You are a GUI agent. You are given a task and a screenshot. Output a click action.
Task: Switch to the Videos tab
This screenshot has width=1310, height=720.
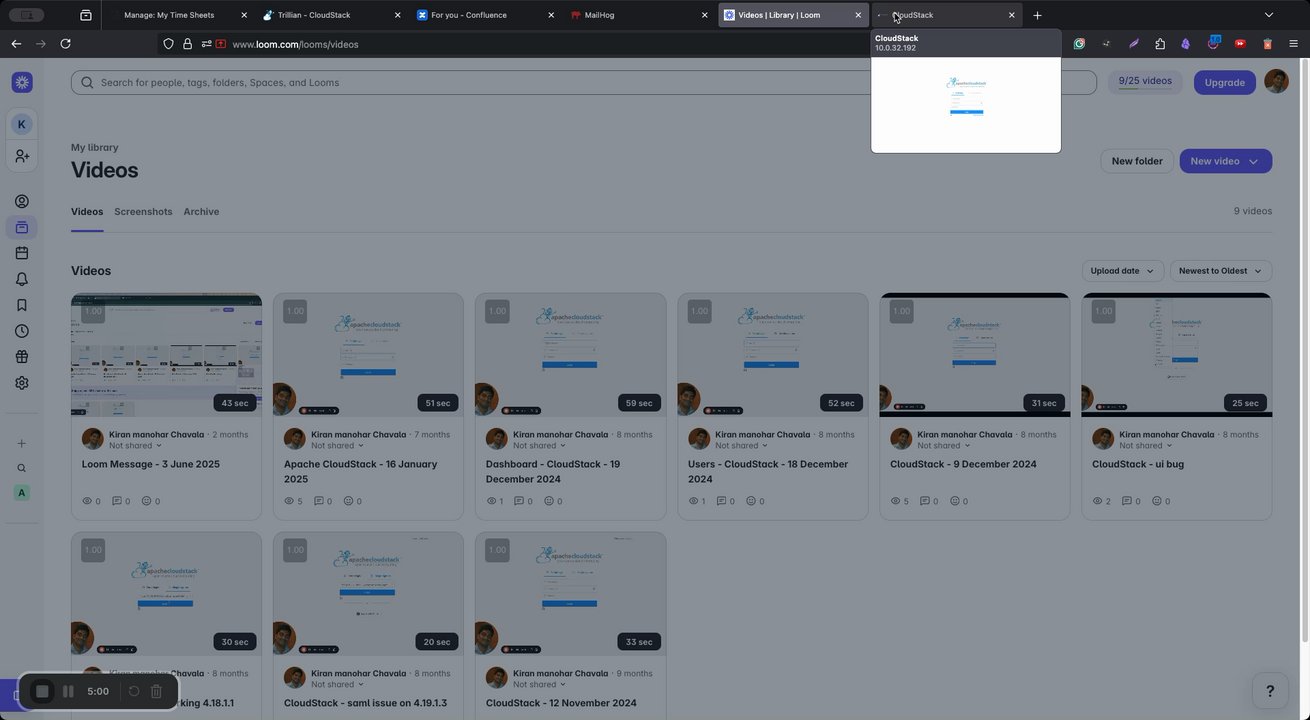coord(87,212)
